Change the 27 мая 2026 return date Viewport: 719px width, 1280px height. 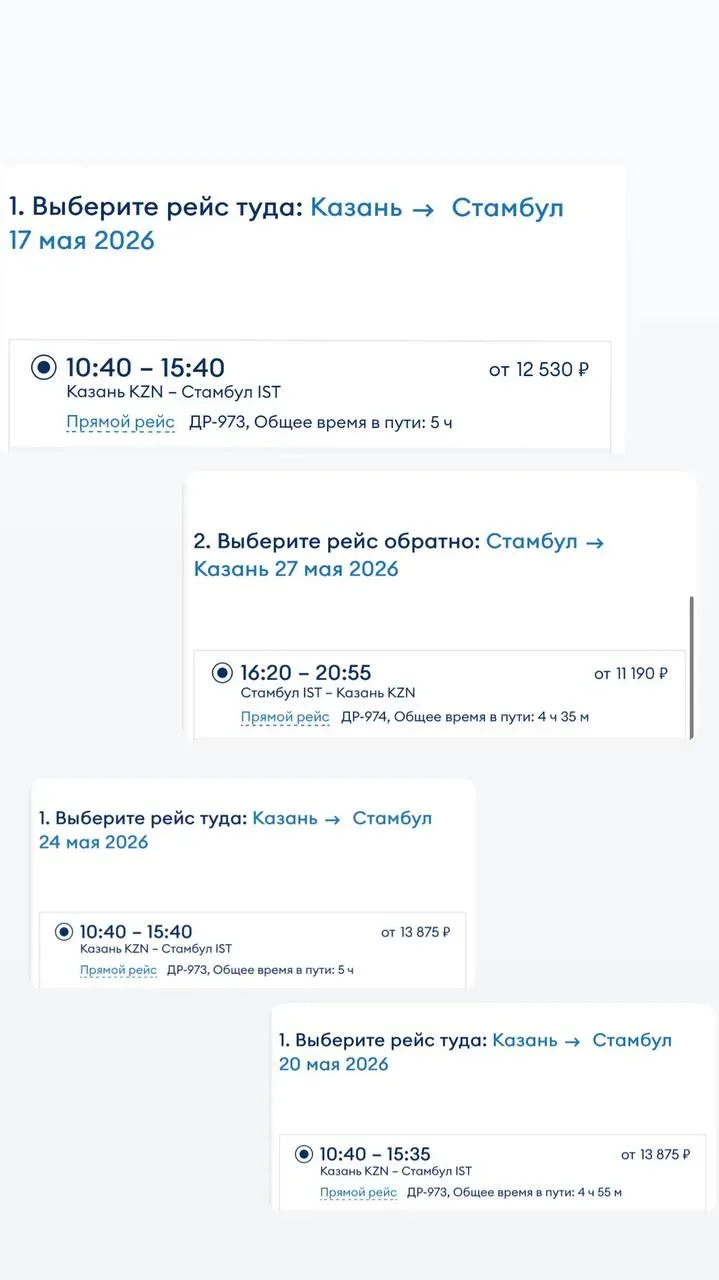(296, 569)
